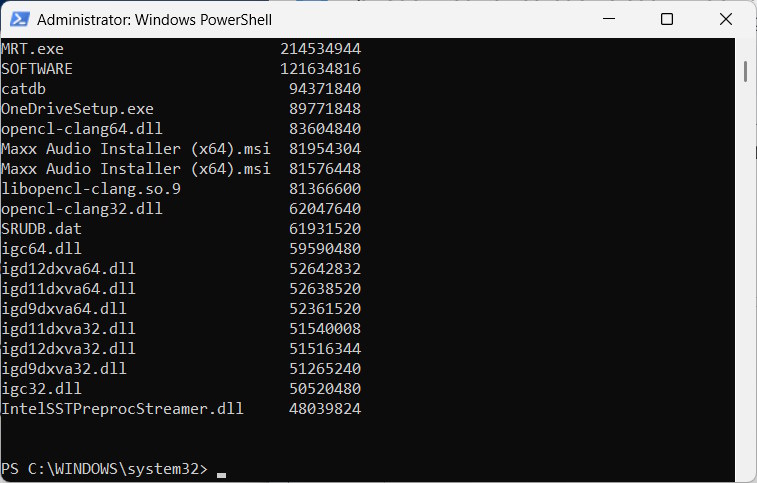Click the size value 121634816

(x=321, y=69)
